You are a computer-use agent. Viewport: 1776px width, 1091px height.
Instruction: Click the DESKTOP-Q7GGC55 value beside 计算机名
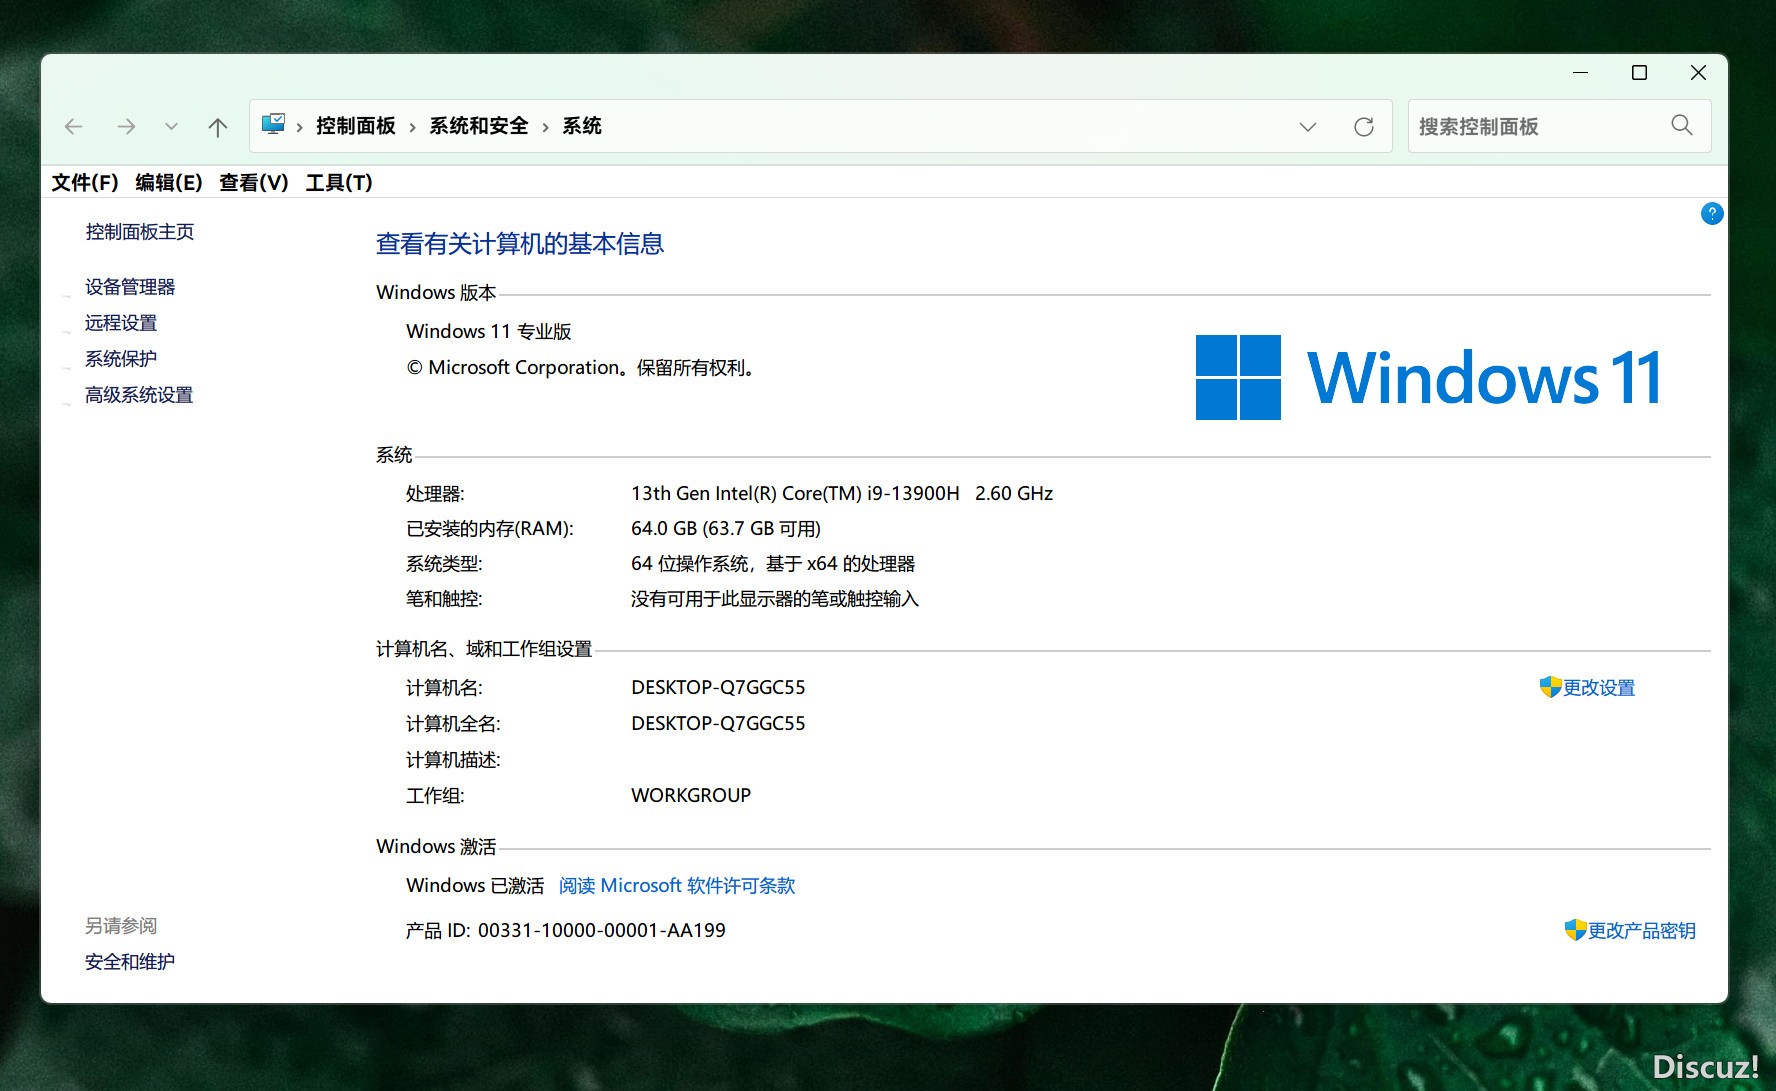pos(718,688)
